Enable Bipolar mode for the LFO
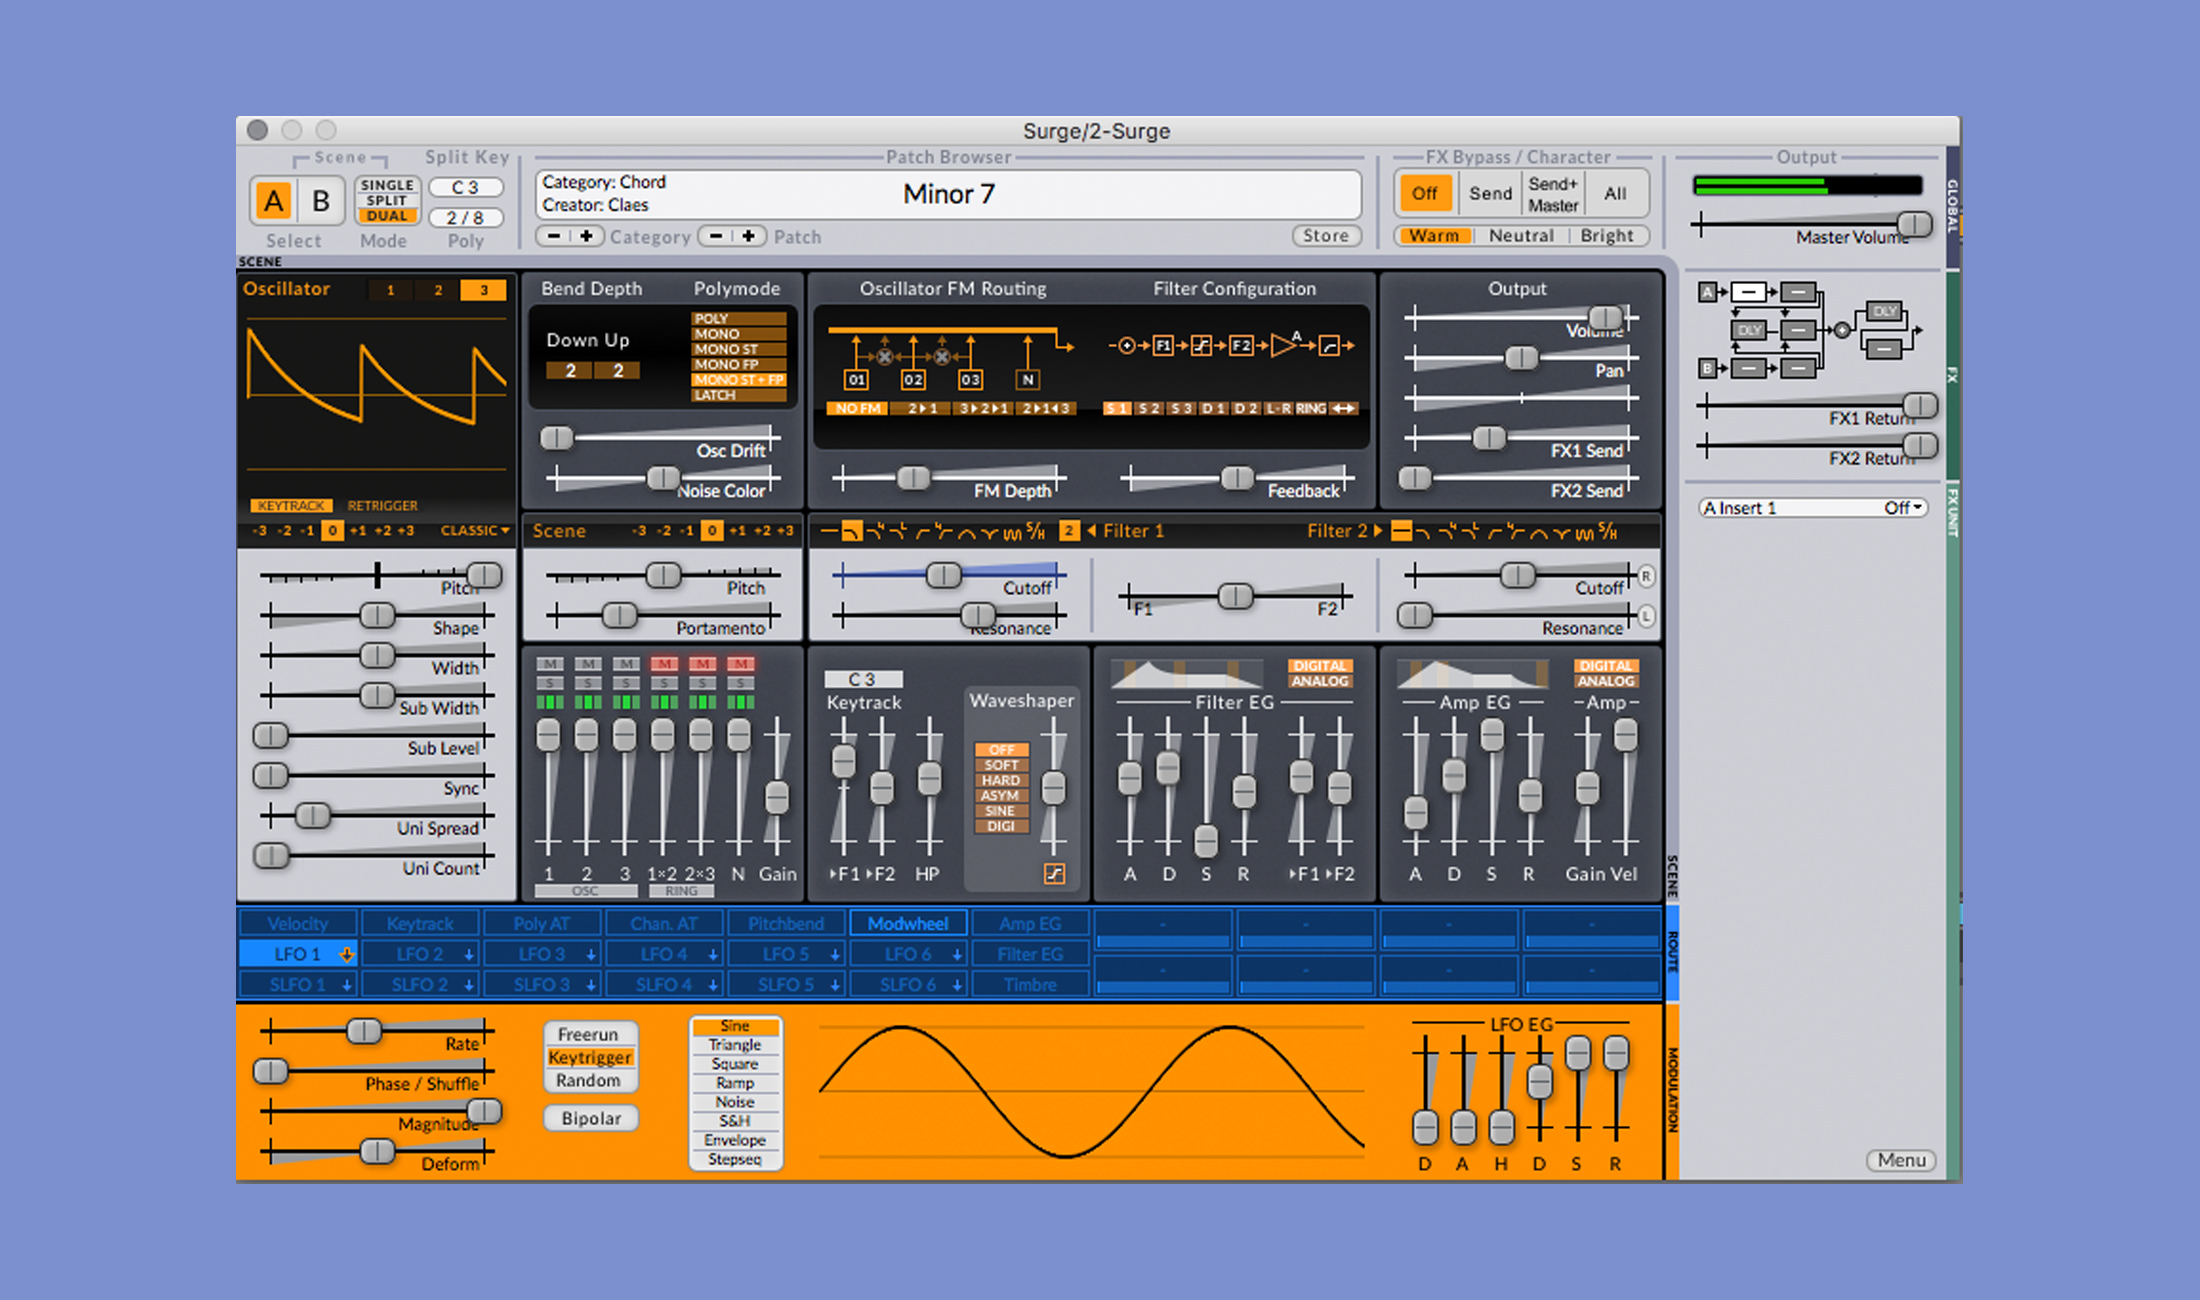This screenshot has width=2200, height=1300. (x=590, y=1118)
